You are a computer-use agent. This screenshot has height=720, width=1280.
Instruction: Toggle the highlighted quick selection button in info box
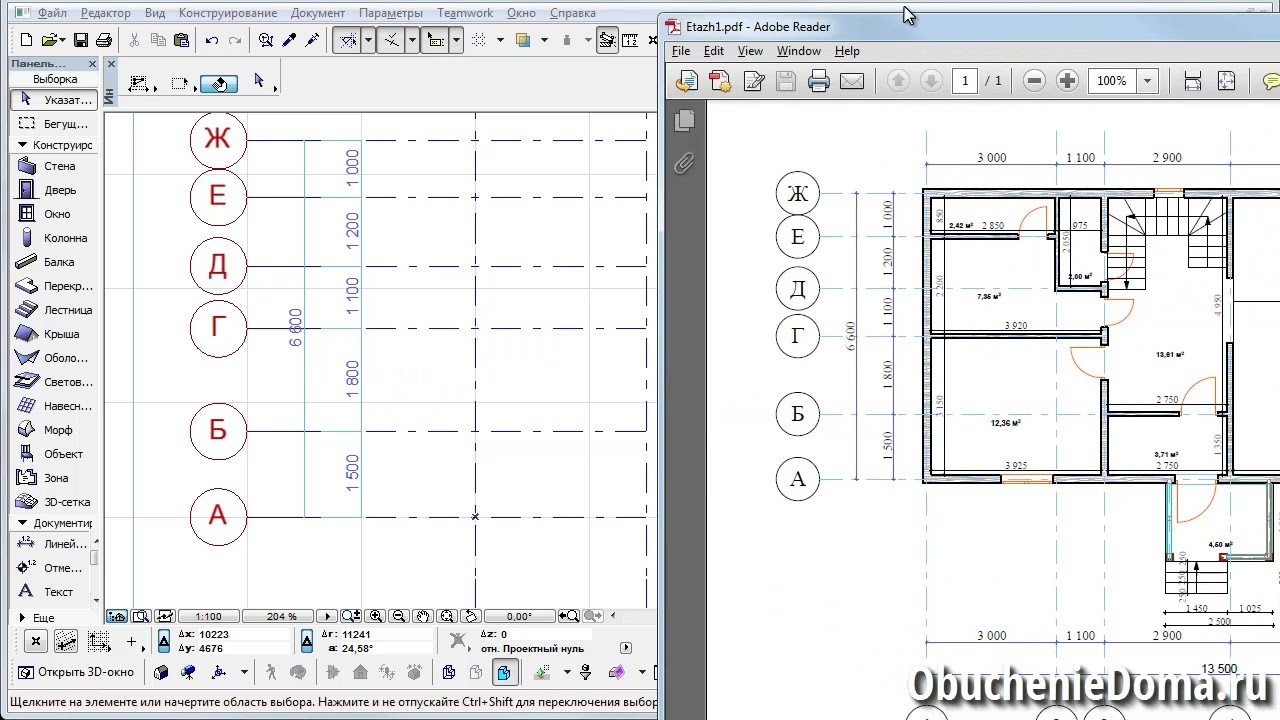point(220,84)
